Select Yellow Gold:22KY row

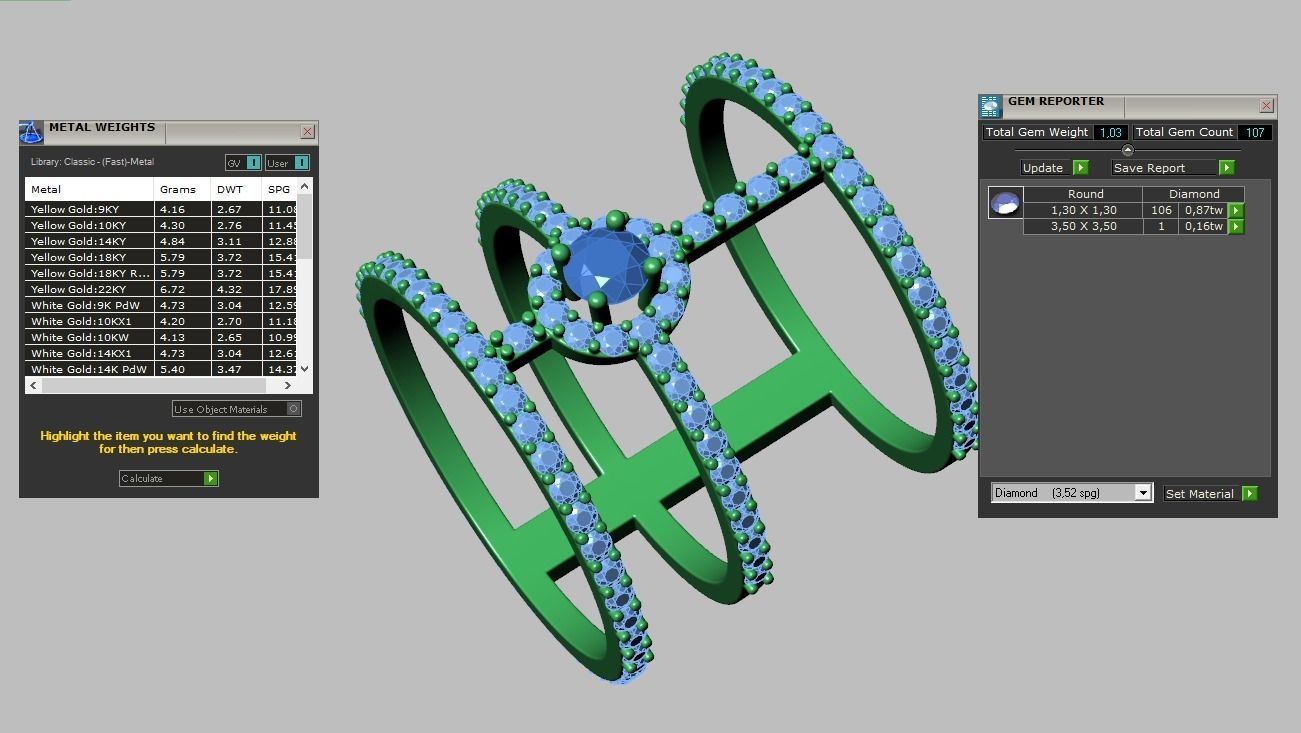pyautogui.click(x=161, y=289)
